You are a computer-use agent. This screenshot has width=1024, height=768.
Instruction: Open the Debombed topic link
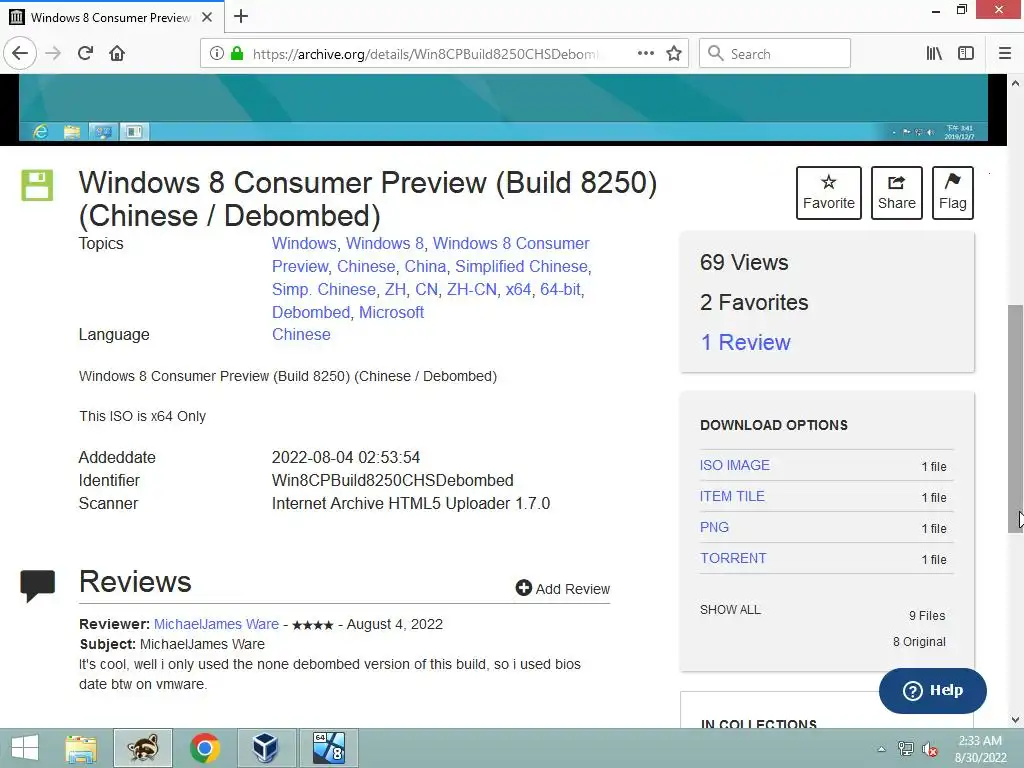point(311,312)
